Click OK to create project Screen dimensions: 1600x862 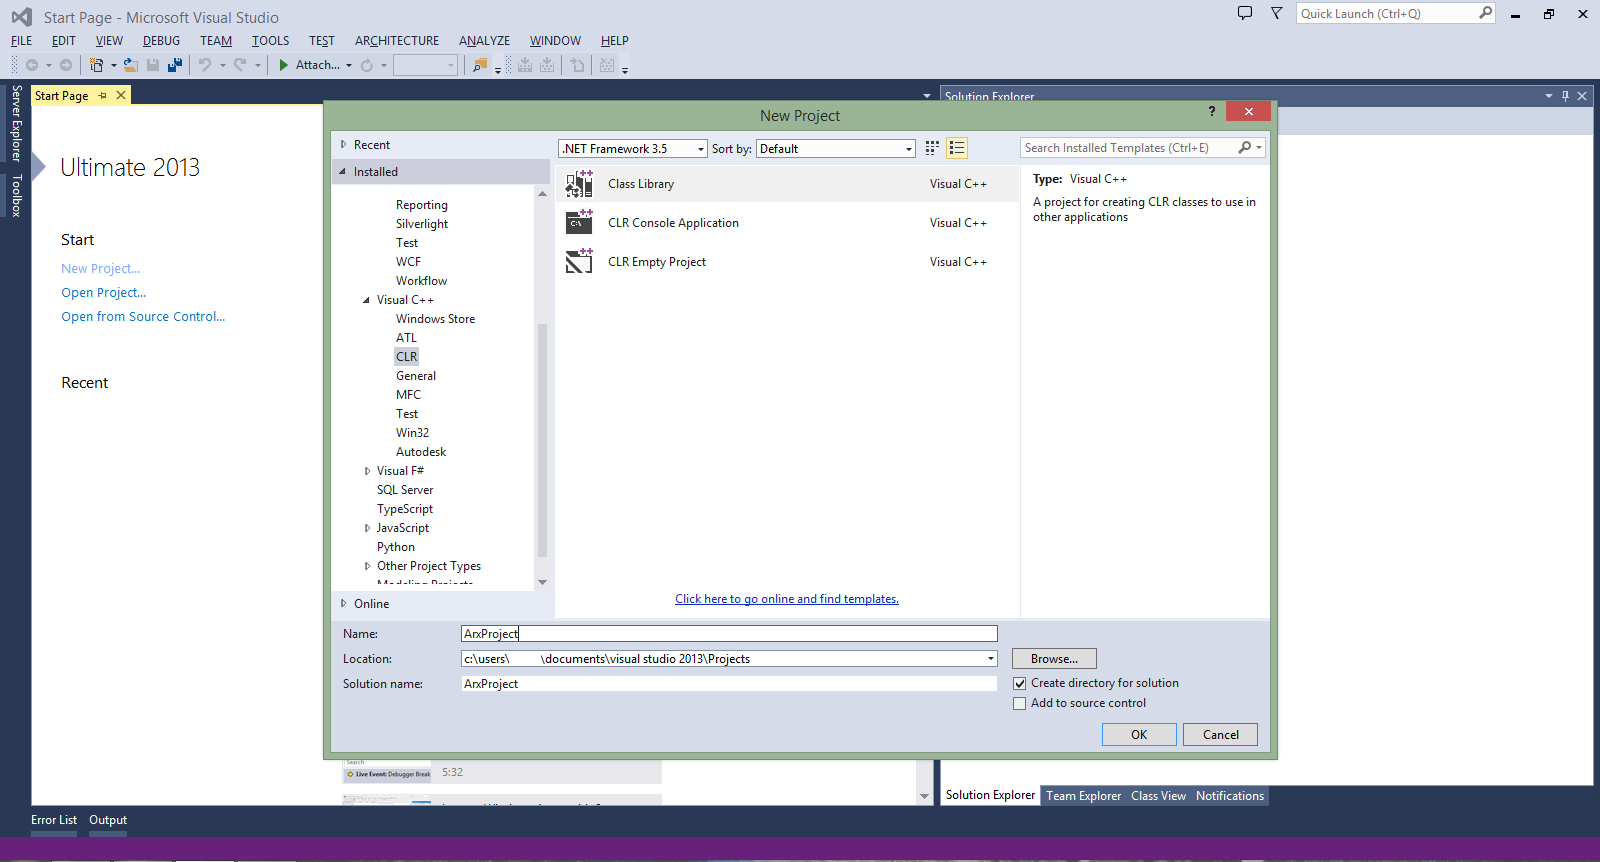click(1139, 735)
